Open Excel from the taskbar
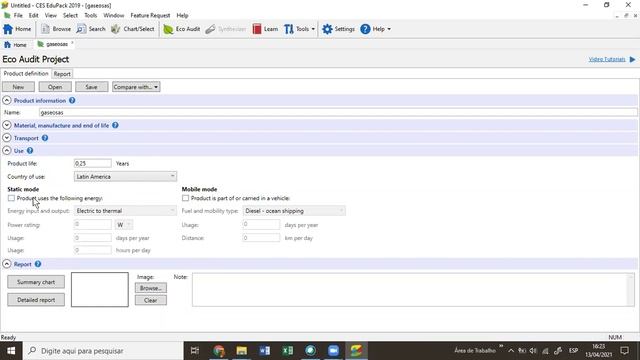 287,351
